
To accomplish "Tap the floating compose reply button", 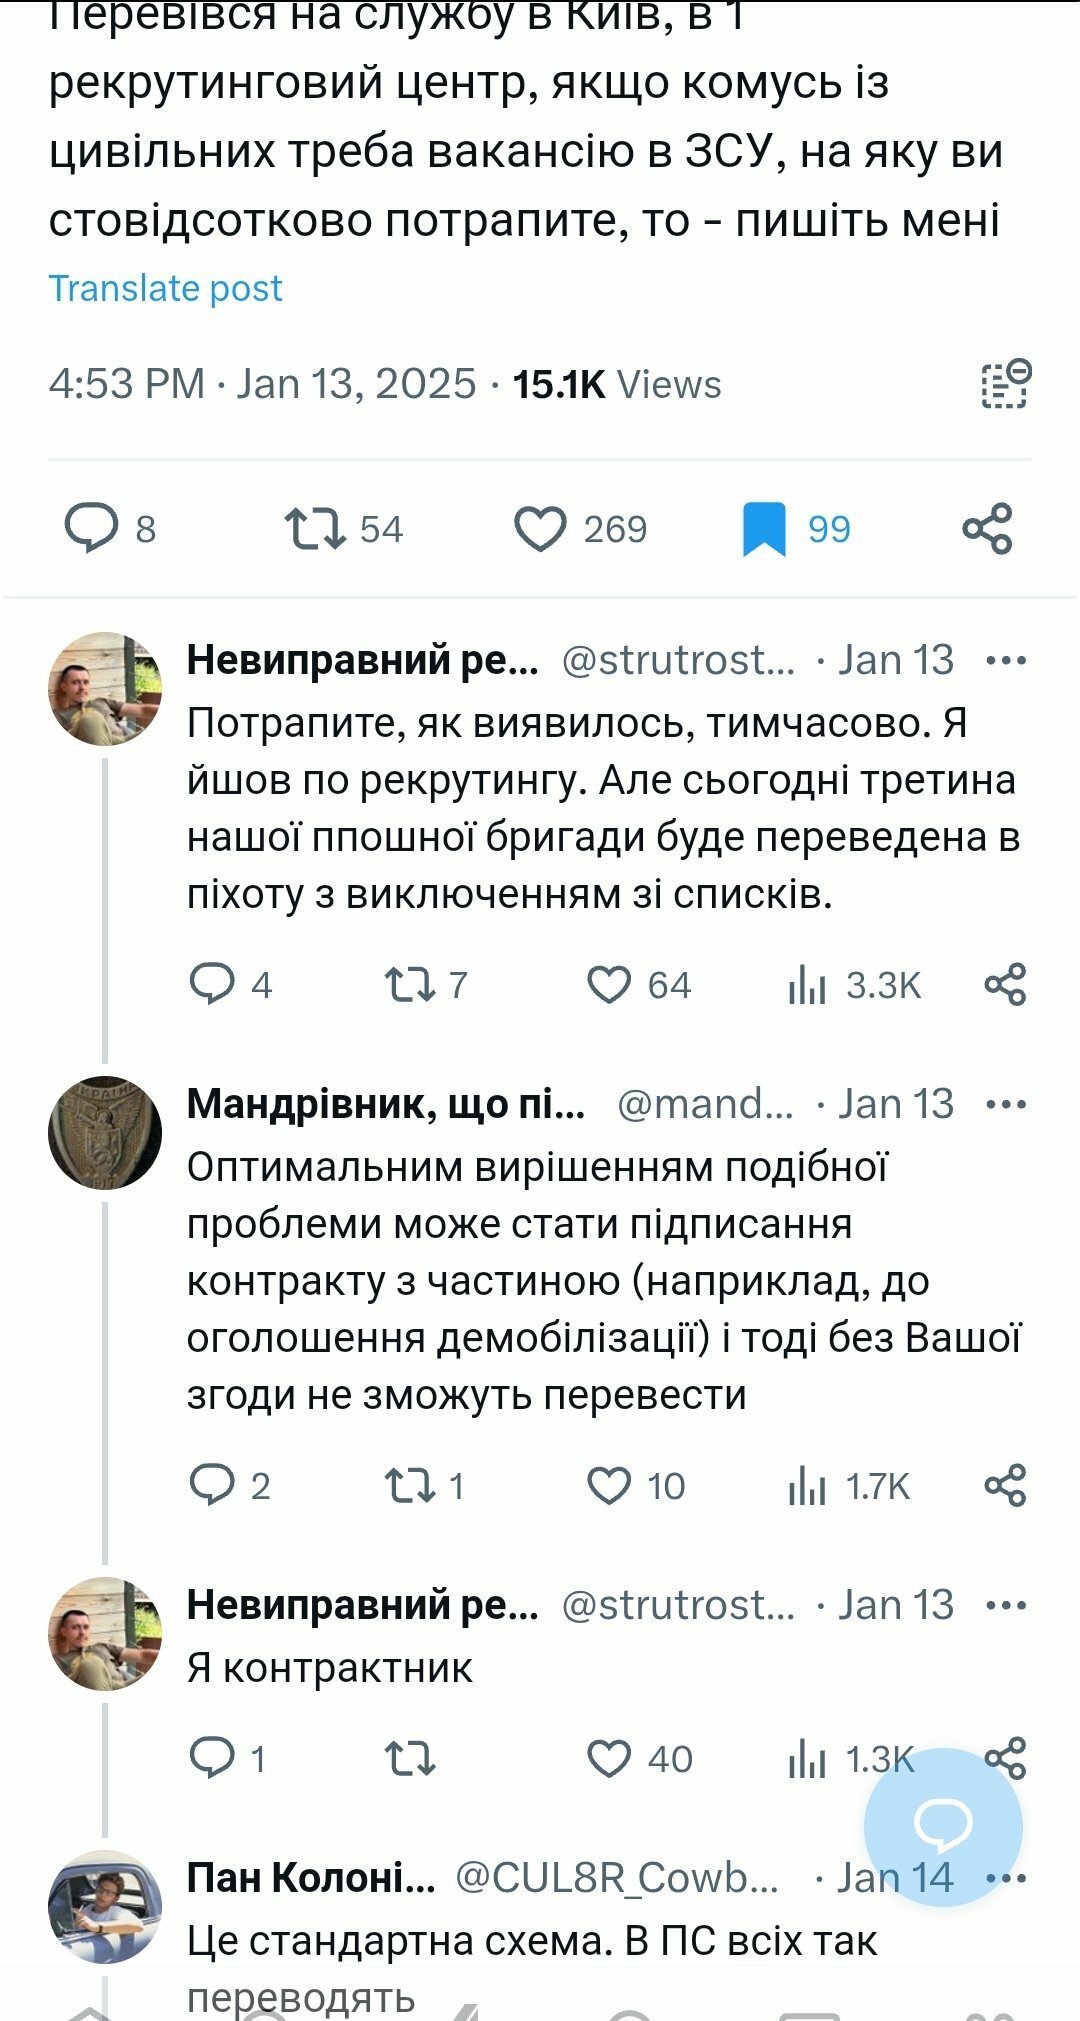I will click(943, 1827).
